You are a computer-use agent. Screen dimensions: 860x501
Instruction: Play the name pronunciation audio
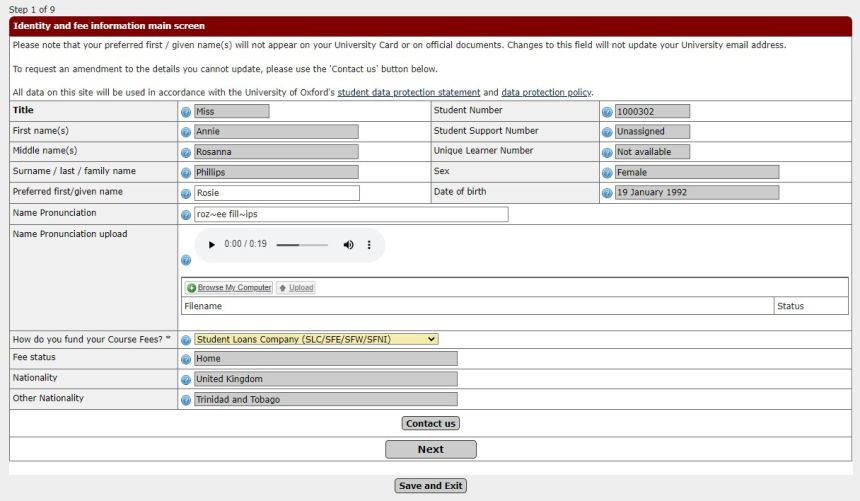click(x=211, y=245)
